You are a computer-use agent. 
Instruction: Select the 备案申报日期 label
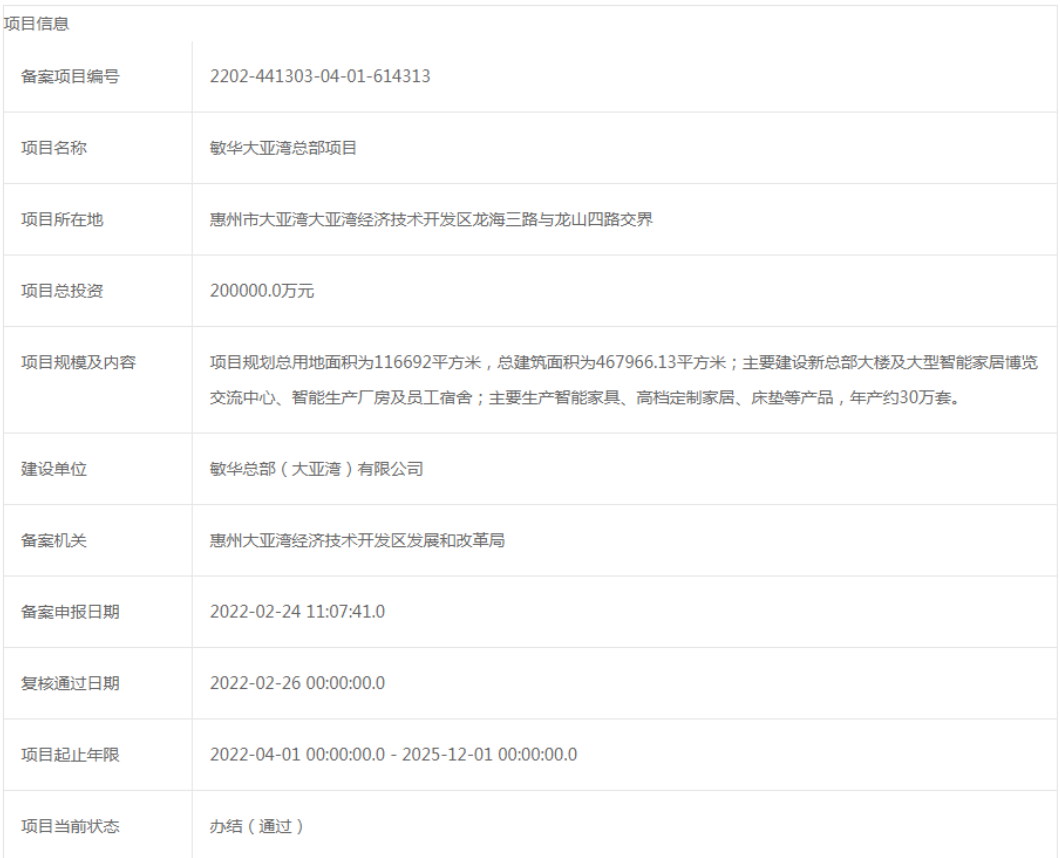click(x=70, y=612)
